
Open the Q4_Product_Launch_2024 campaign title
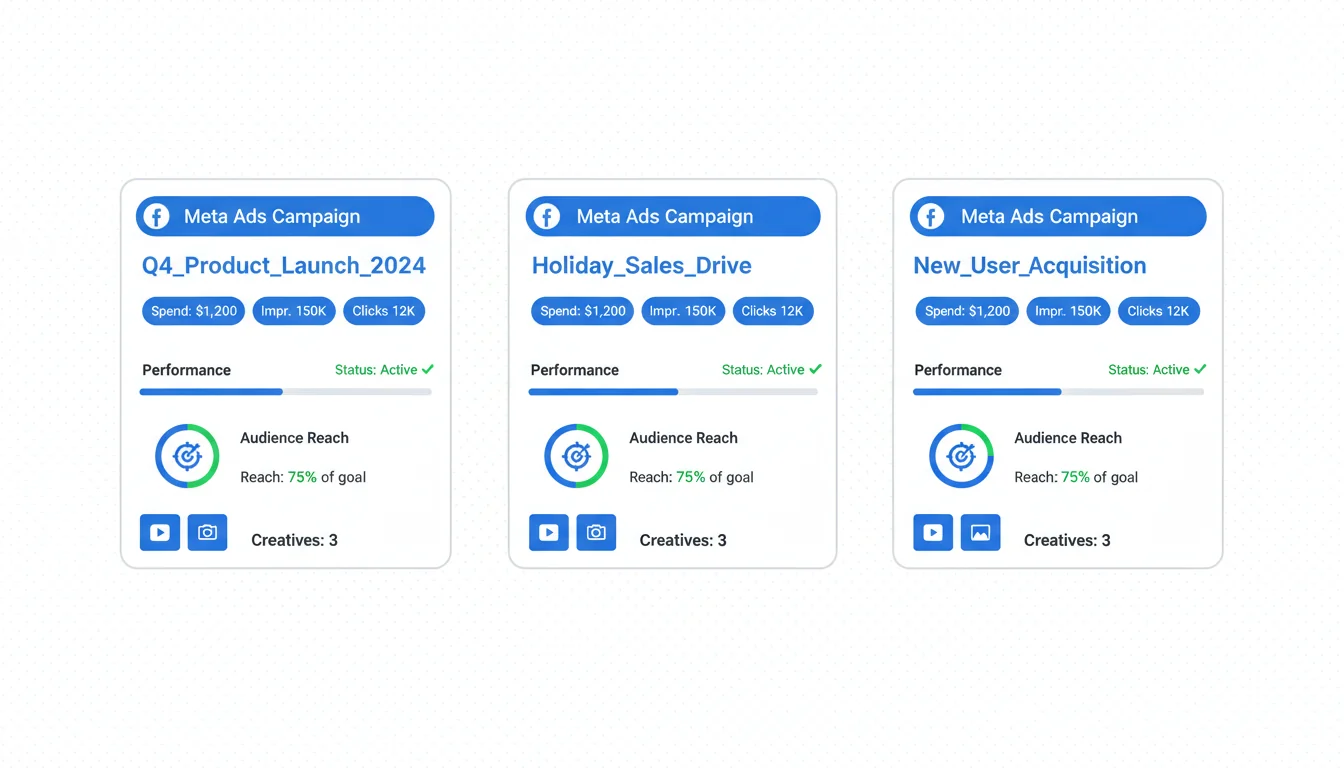pyautogui.click(x=284, y=266)
